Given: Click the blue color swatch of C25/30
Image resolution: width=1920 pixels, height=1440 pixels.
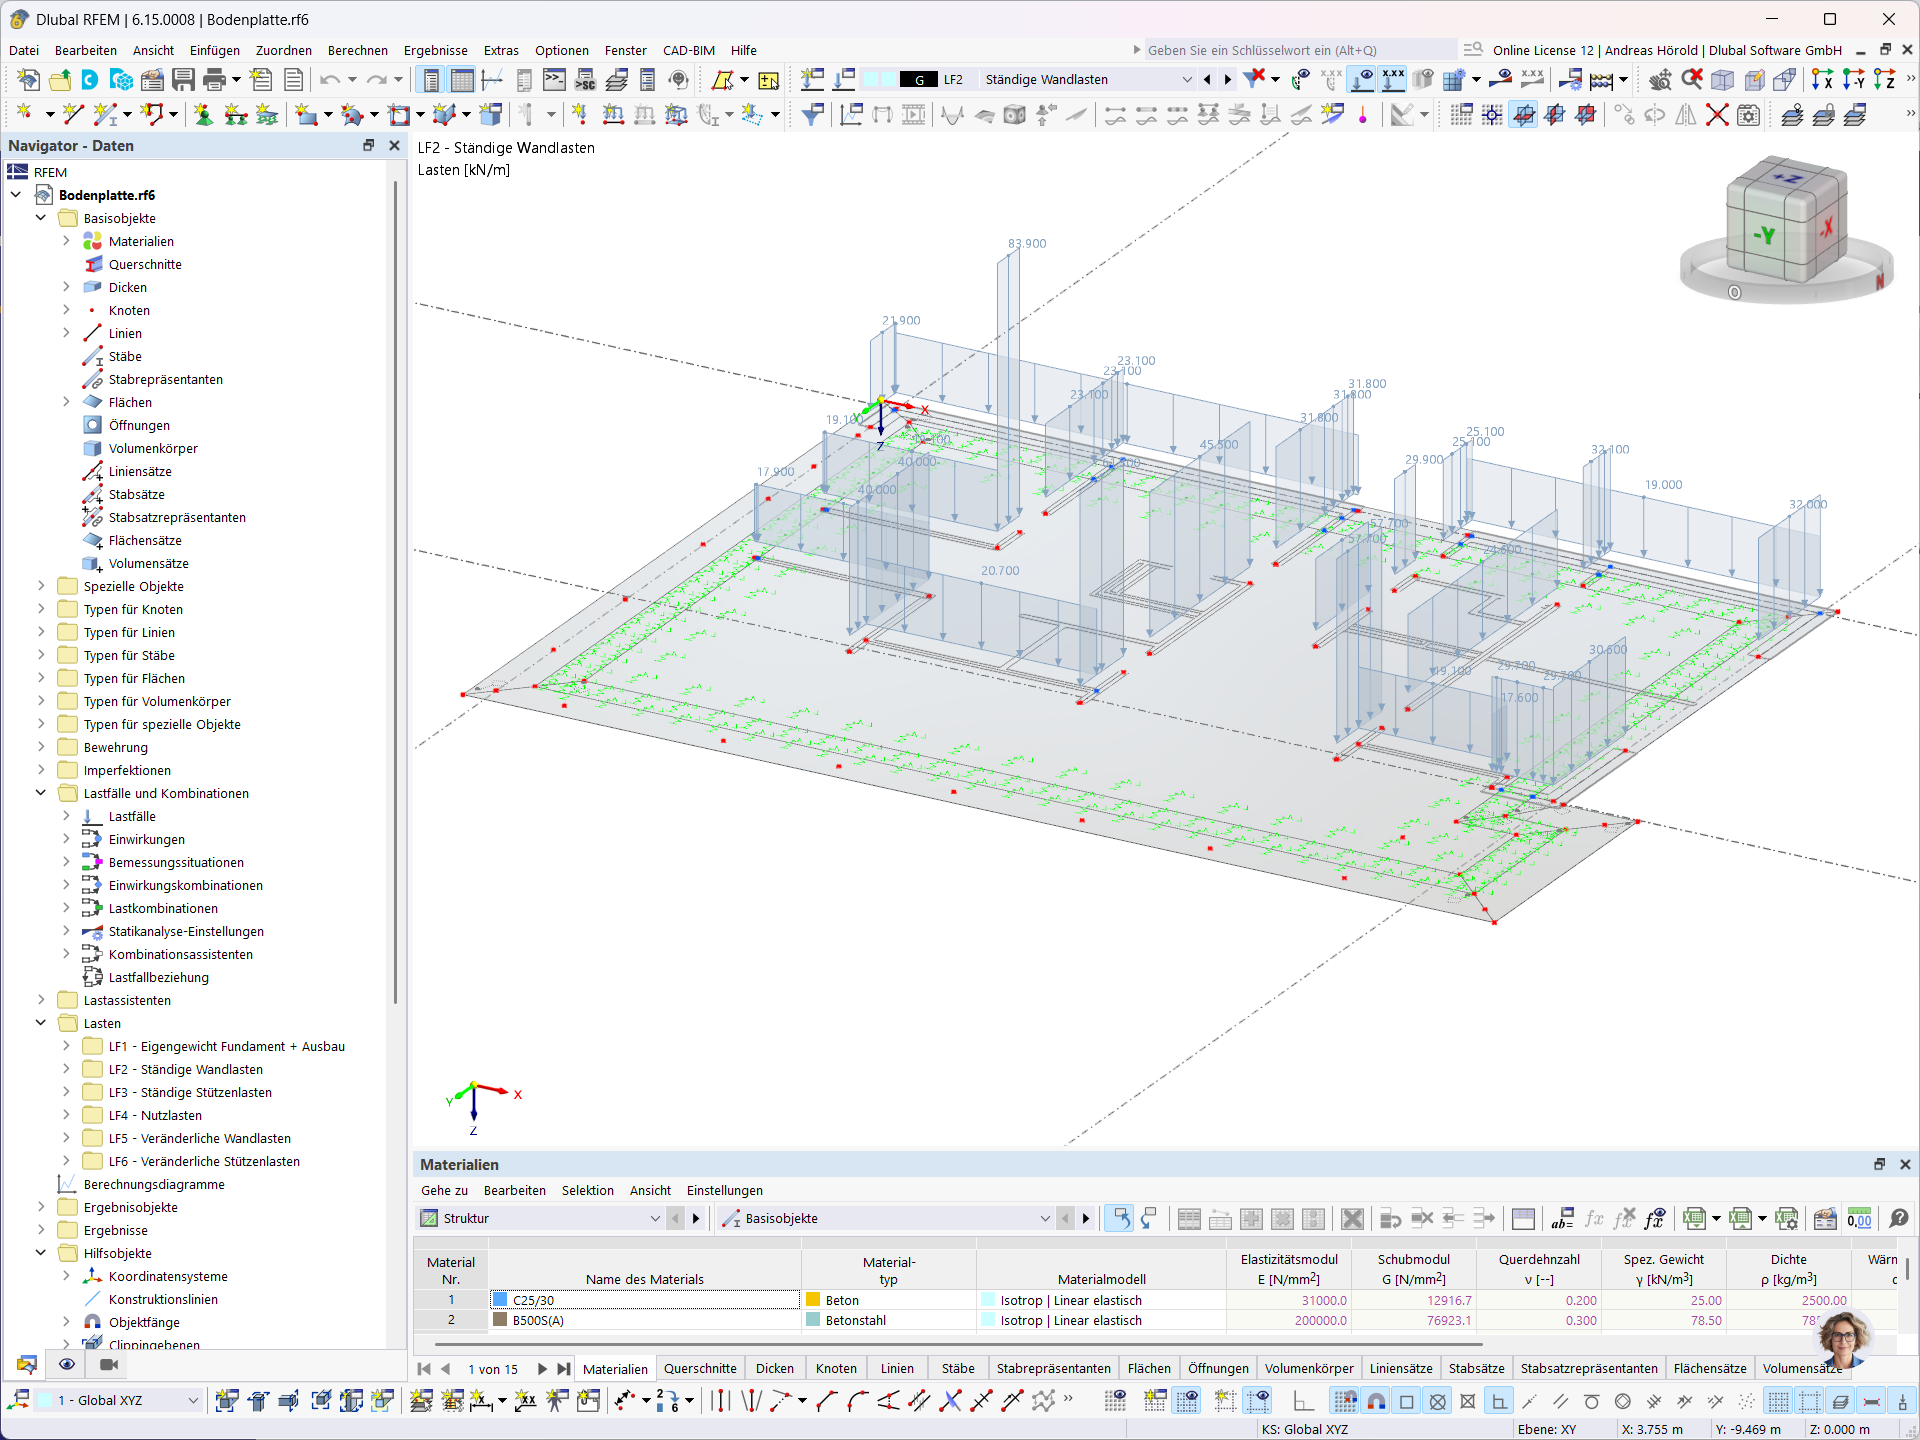Looking at the screenshot, I should (x=500, y=1300).
